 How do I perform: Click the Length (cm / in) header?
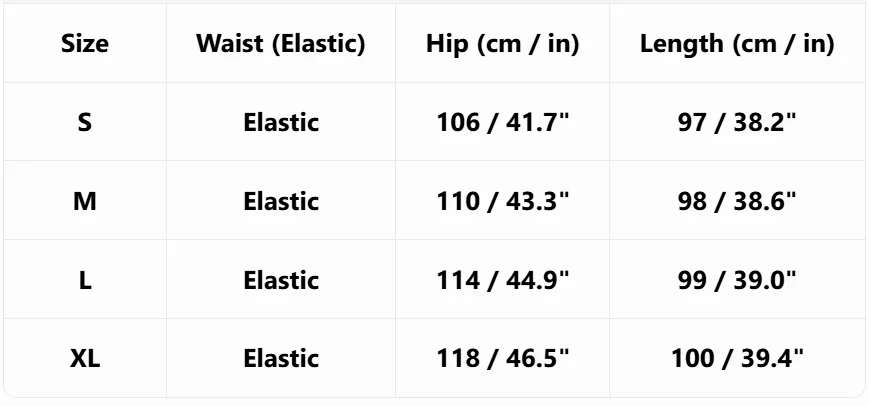point(737,43)
